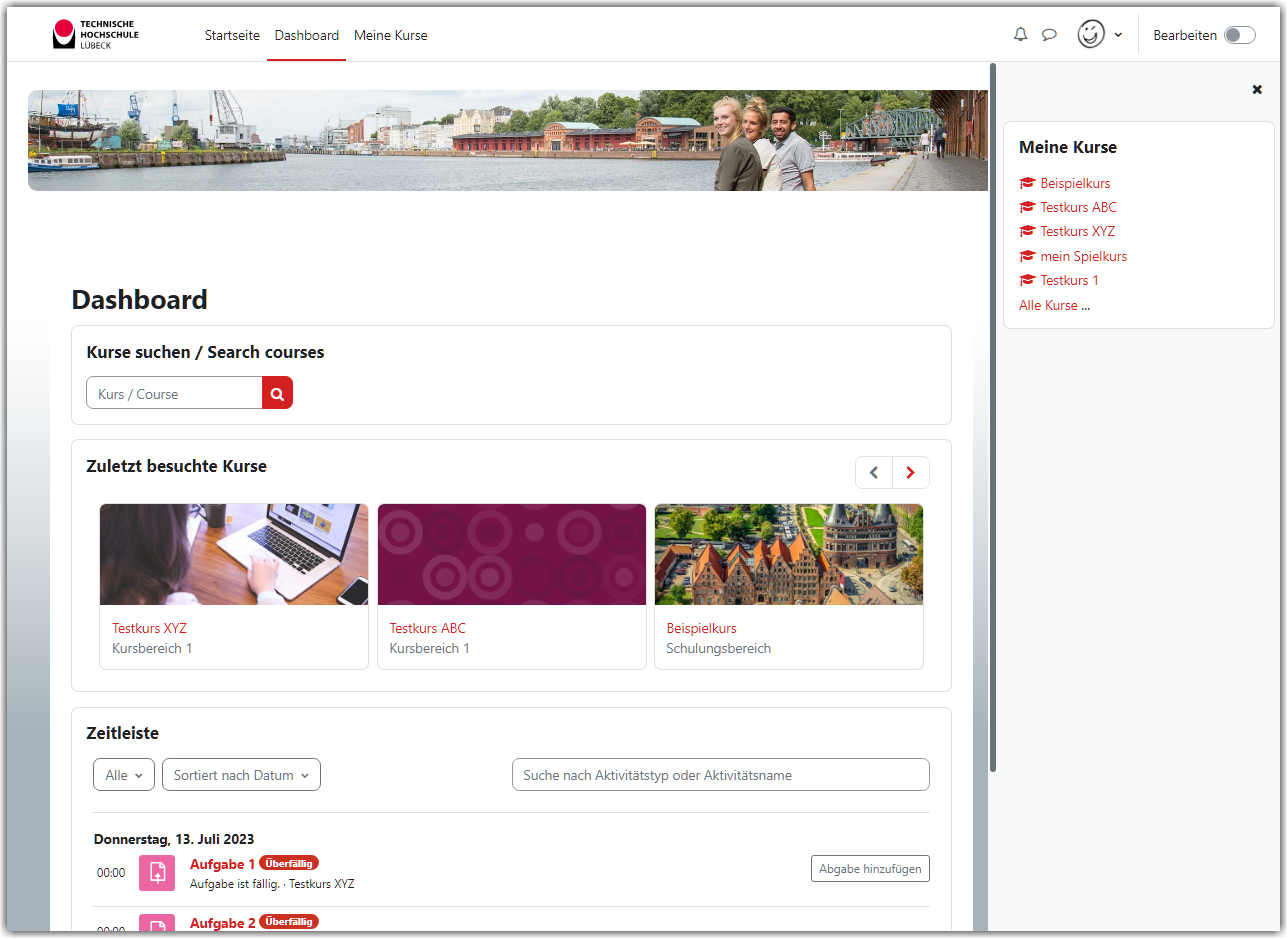Go to Startseite
The width and height of the screenshot is (1288, 939).
click(x=232, y=35)
